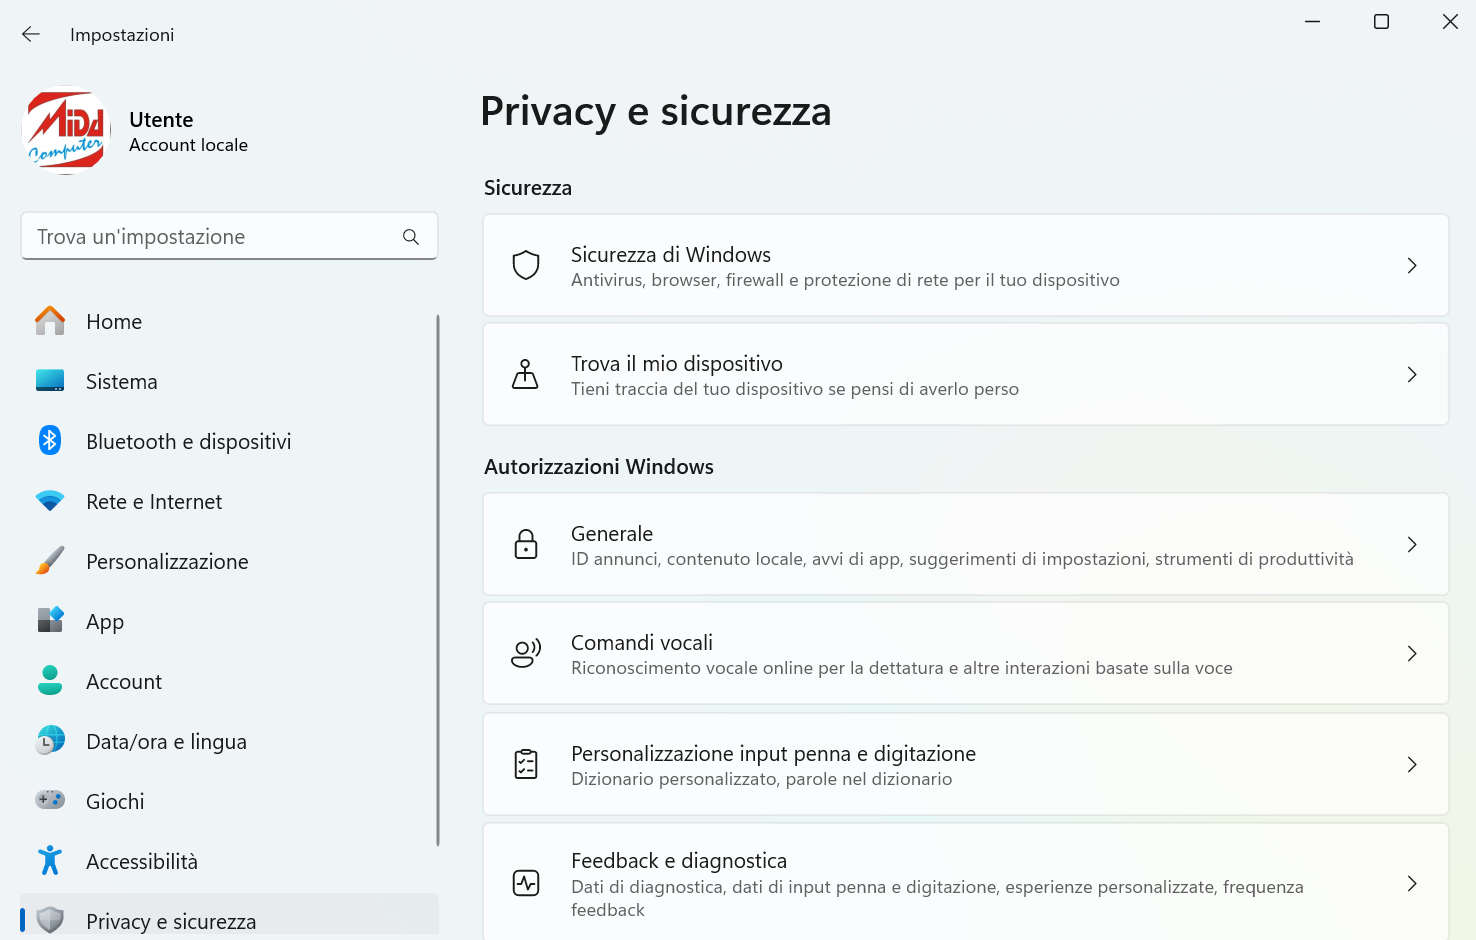Open Generale Windows permissions
The height and width of the screenshot is (940, 1476).
[x=966, y=544]
